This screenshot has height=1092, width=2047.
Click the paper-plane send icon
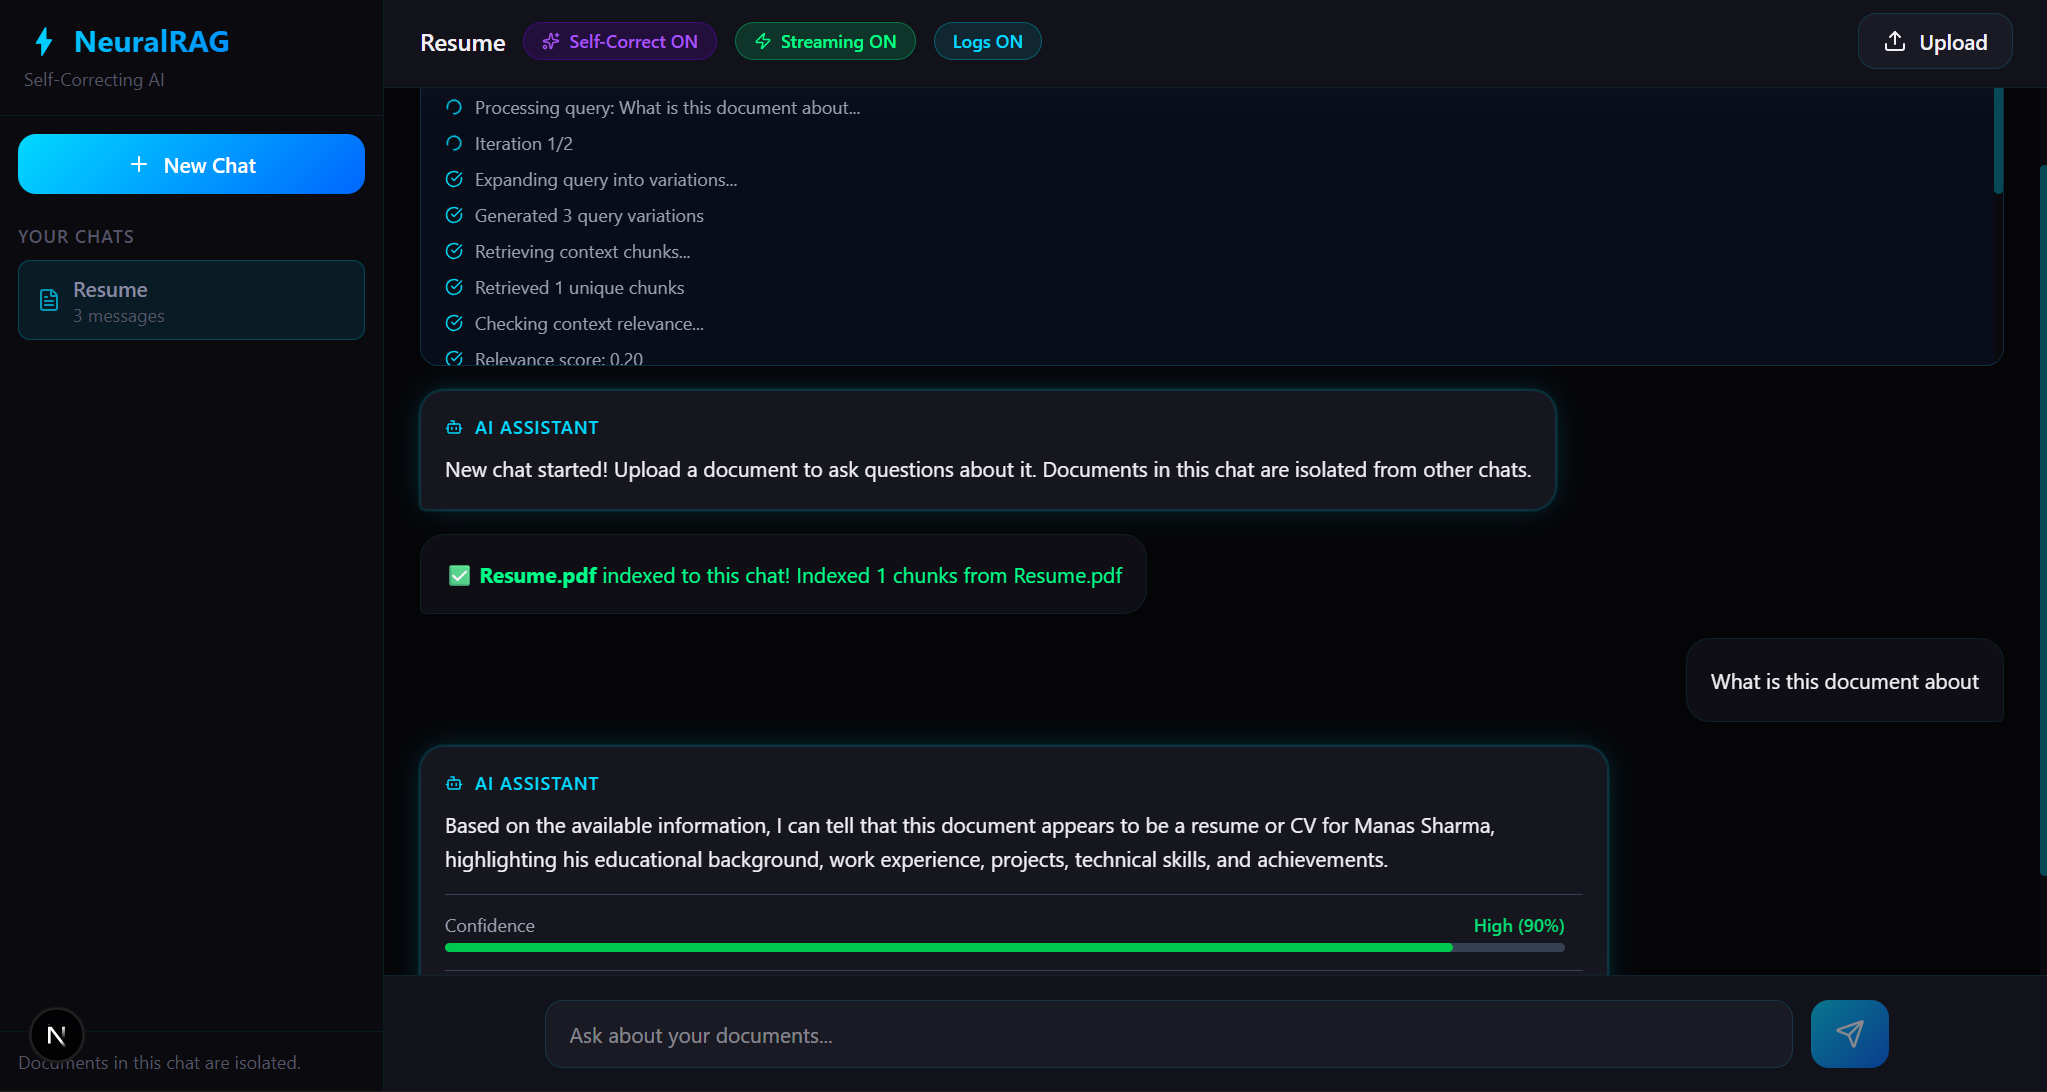coord(1848,1033)
